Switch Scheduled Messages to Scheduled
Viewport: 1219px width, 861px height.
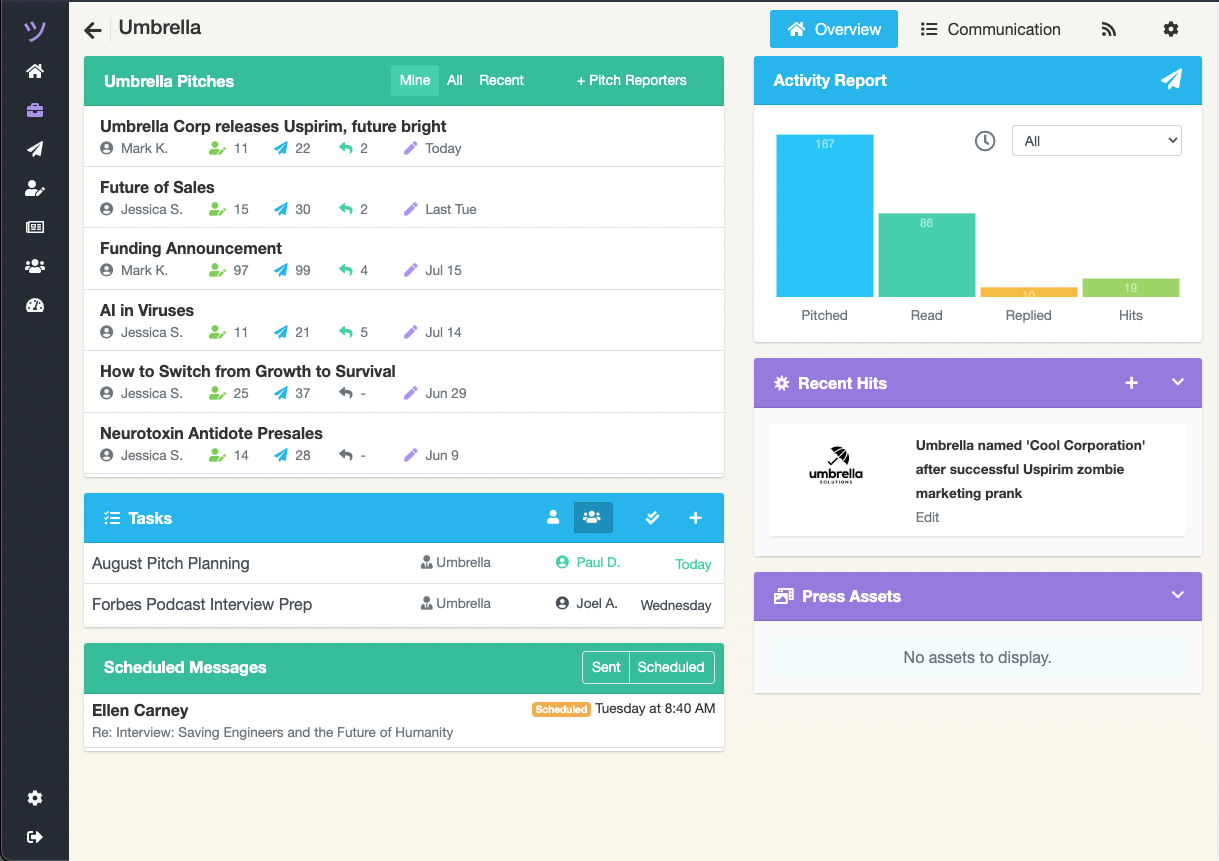coord(671,667)
